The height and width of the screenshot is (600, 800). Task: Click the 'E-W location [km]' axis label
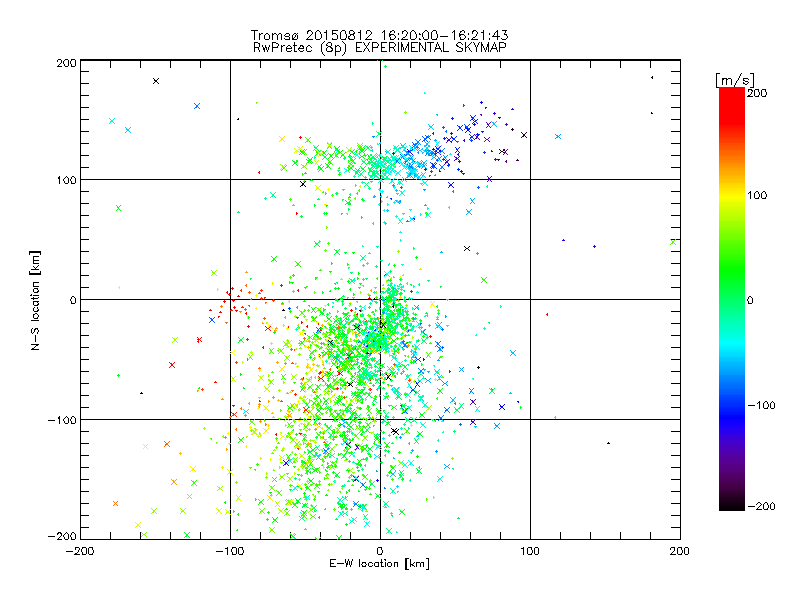tap(379, 563)
